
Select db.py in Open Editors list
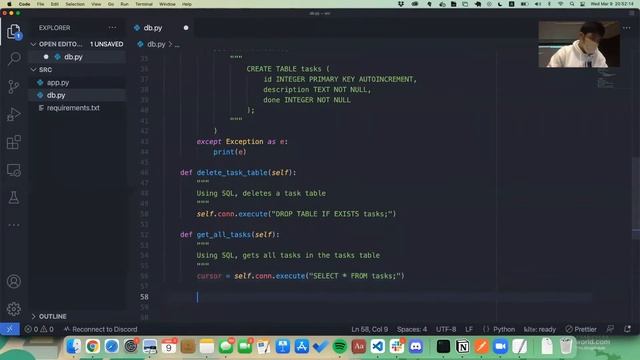click(73, 57)
